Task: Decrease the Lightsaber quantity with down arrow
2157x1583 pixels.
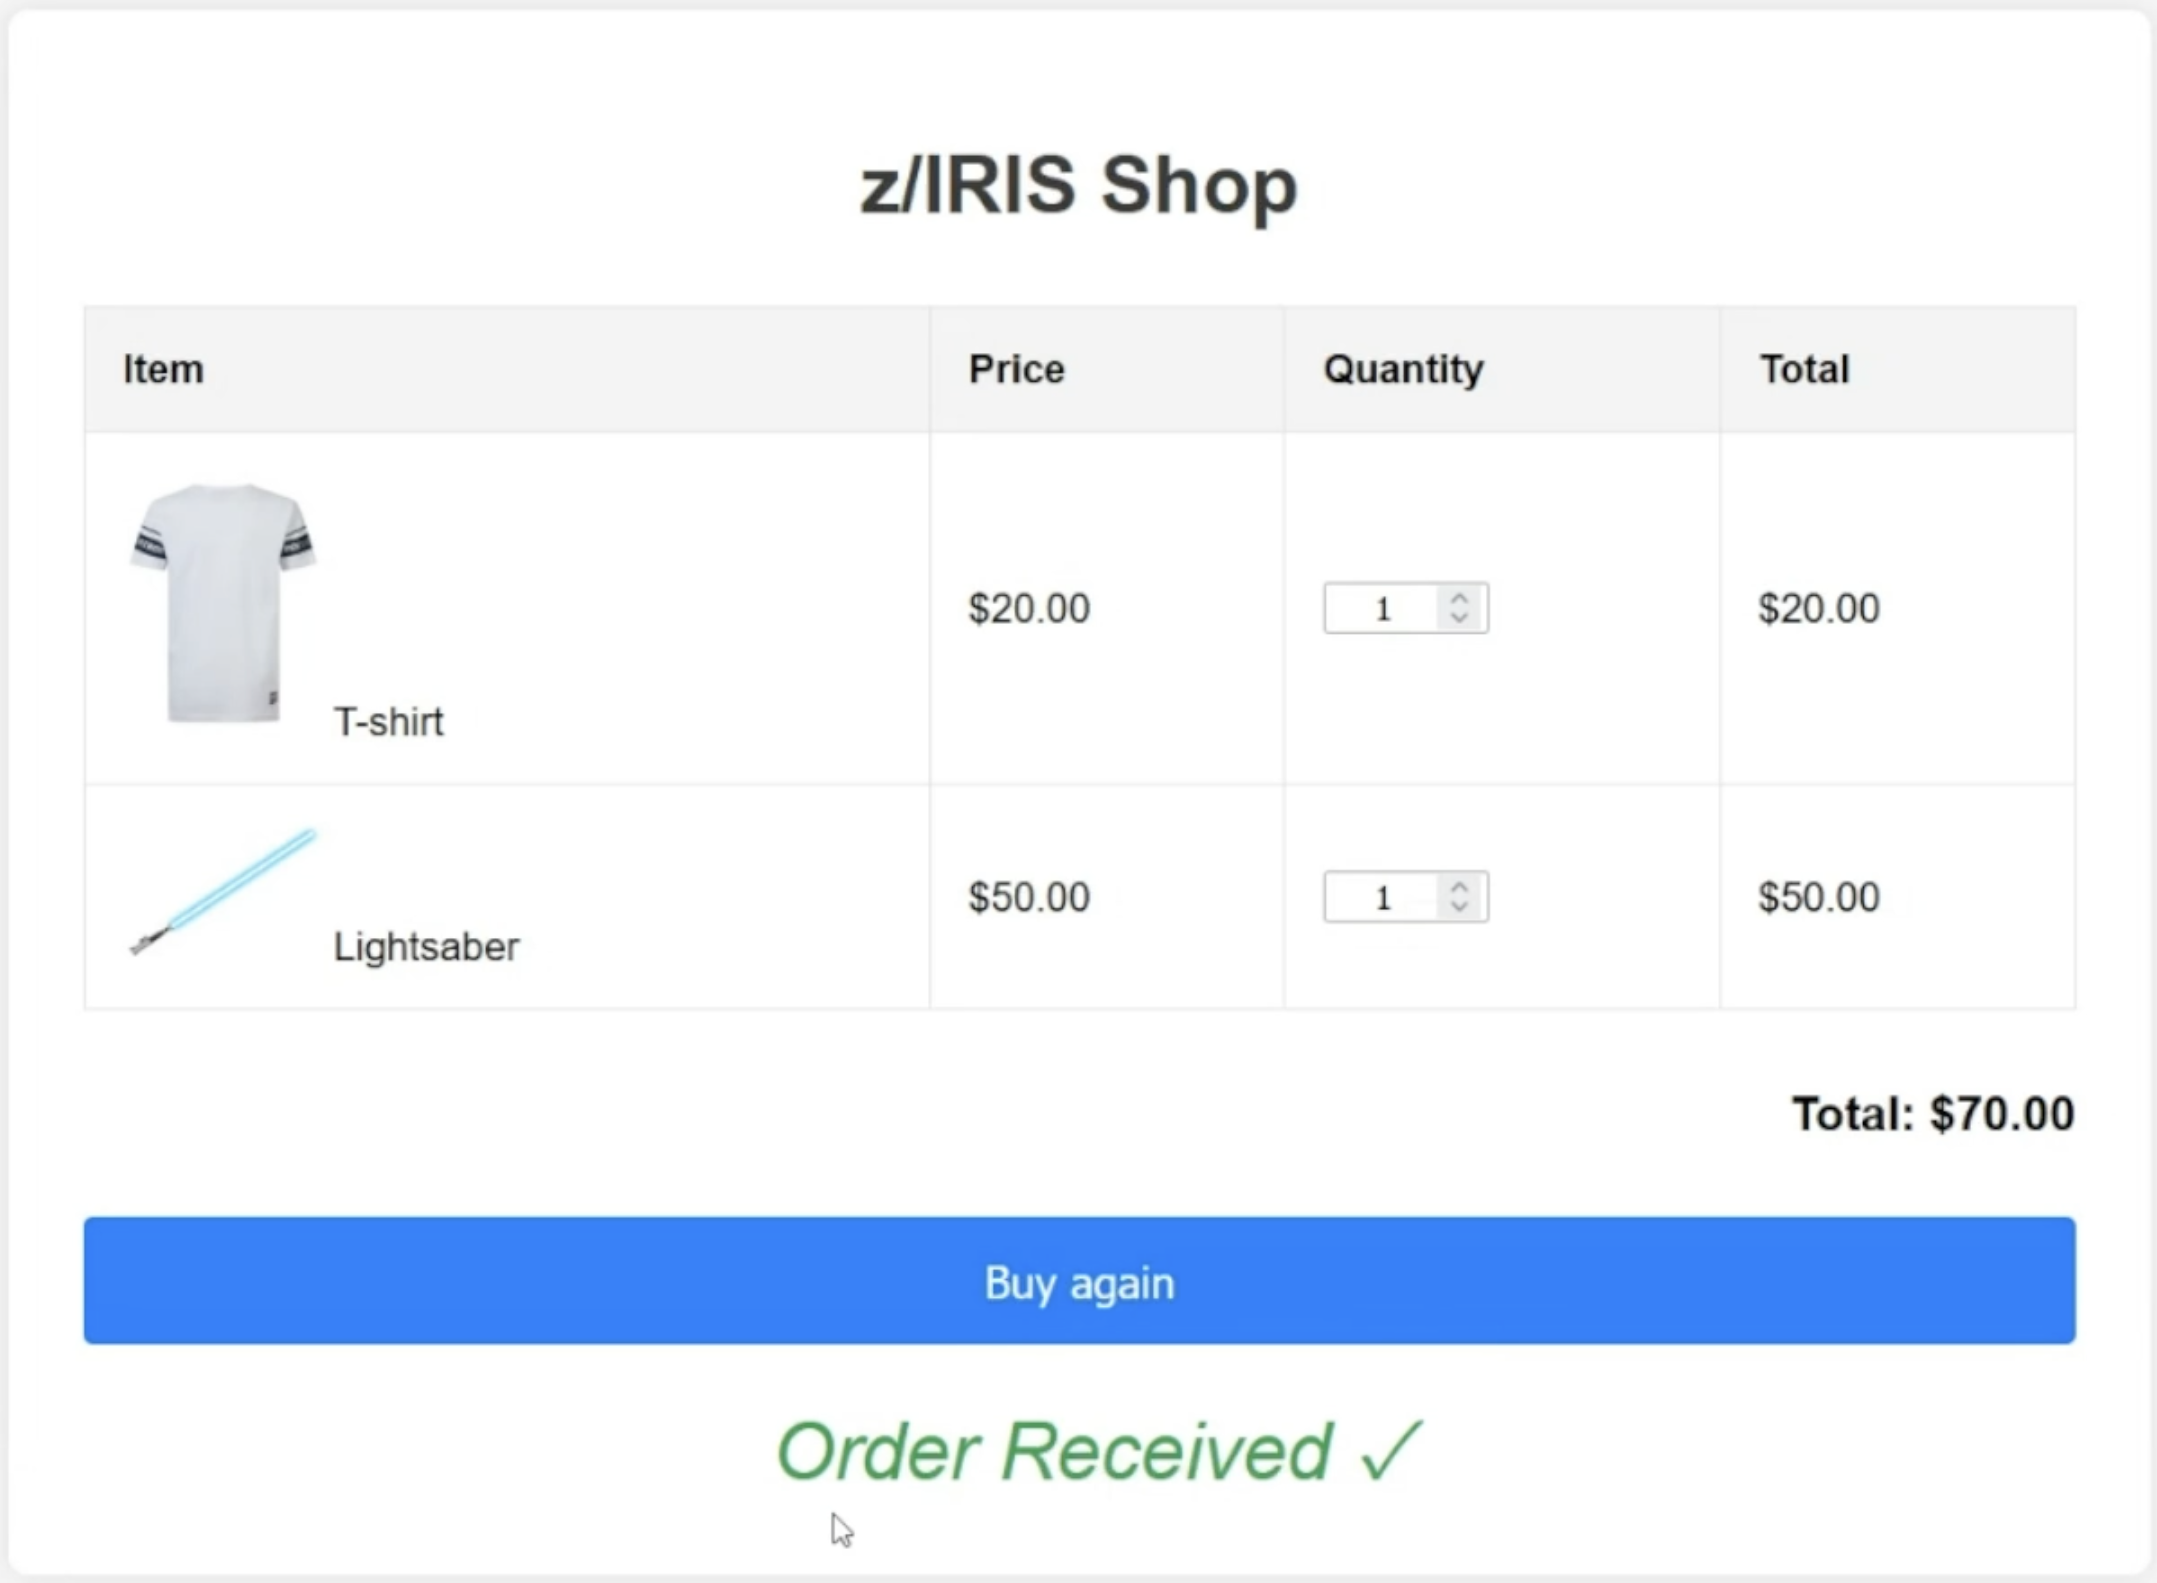Action: pos(1459,907)
